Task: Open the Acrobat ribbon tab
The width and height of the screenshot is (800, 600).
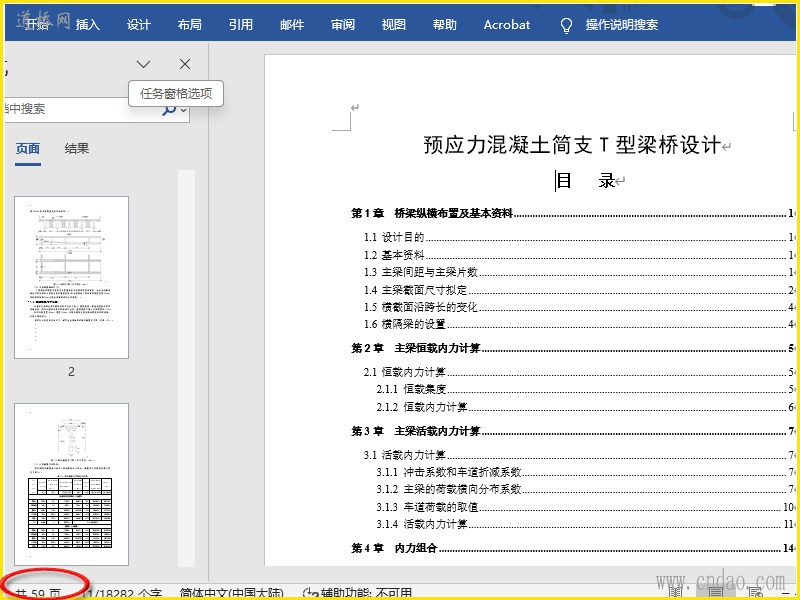Action: click(507, 24)
